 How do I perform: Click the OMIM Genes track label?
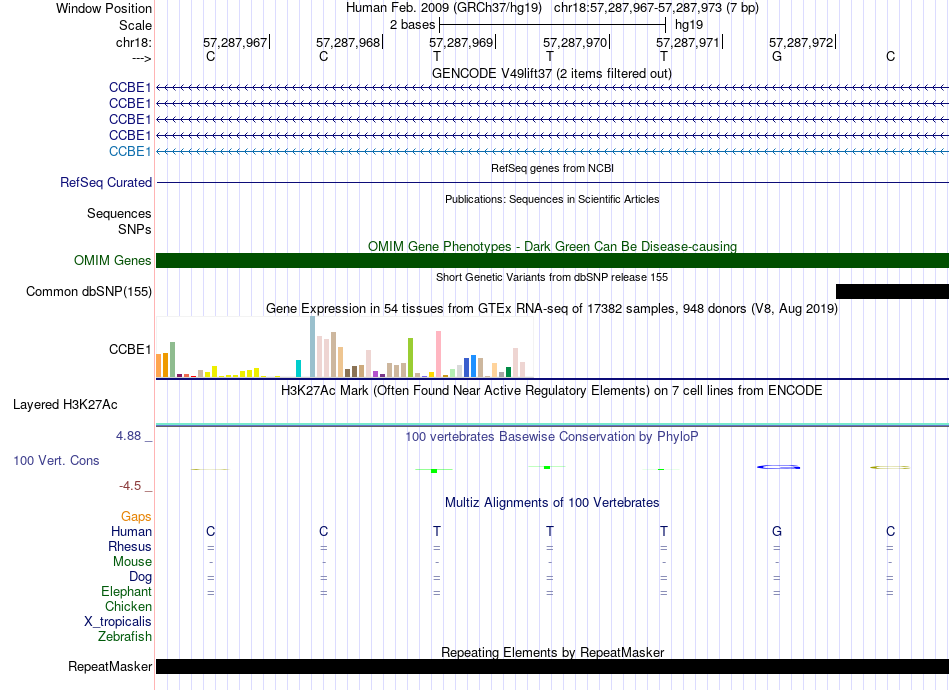click(x=113, y=260)
